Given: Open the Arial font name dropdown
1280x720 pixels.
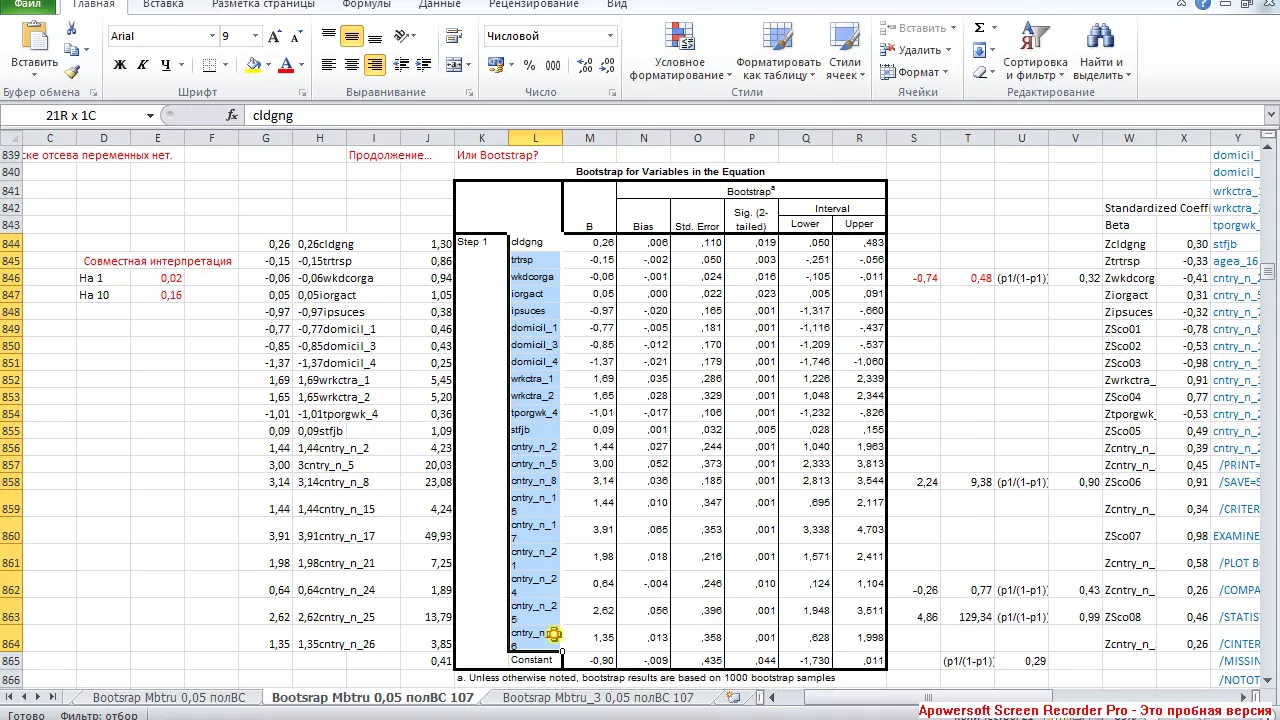Looking at the screenshot, I should pyautogui.click(x=212, y=36).
